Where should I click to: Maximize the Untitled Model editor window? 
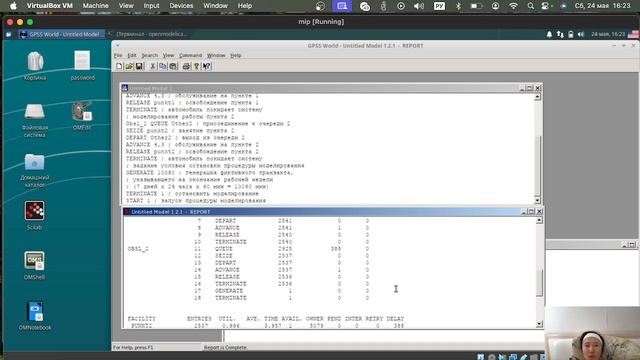[x=529, y=88]
